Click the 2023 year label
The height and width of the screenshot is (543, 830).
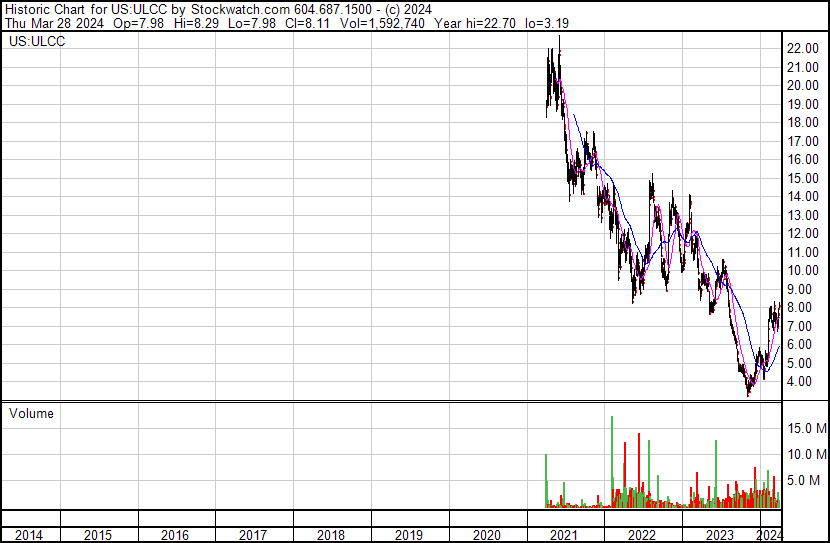coord(720,535)
